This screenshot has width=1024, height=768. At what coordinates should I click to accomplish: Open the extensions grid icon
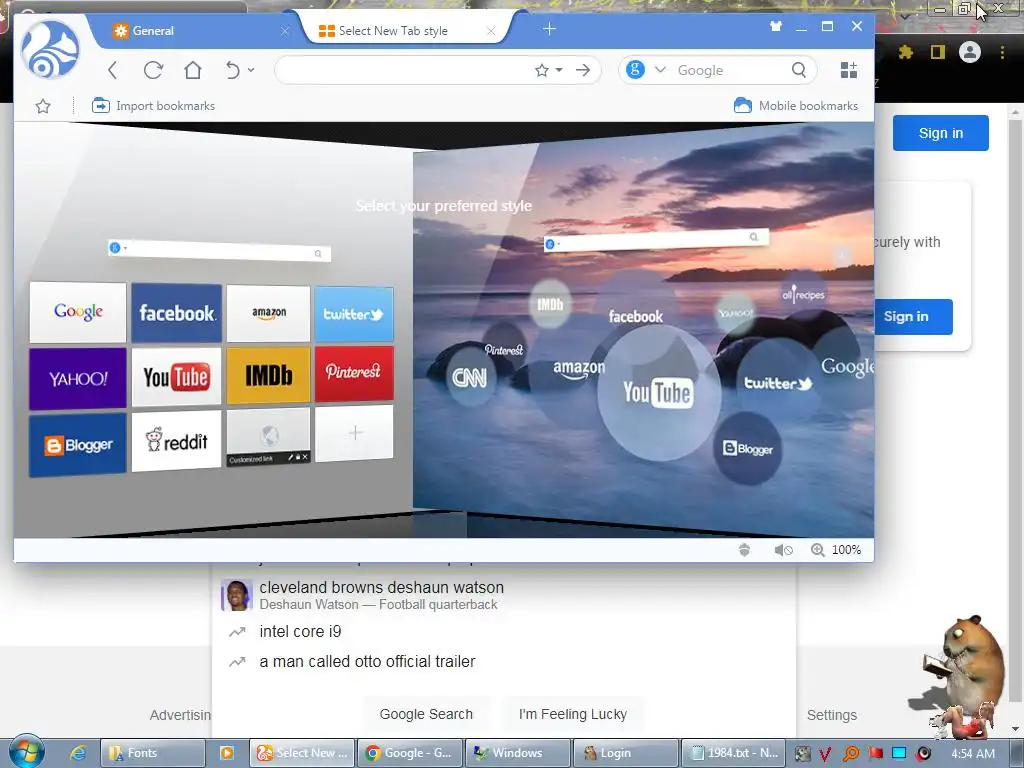[x=848, y=70]
